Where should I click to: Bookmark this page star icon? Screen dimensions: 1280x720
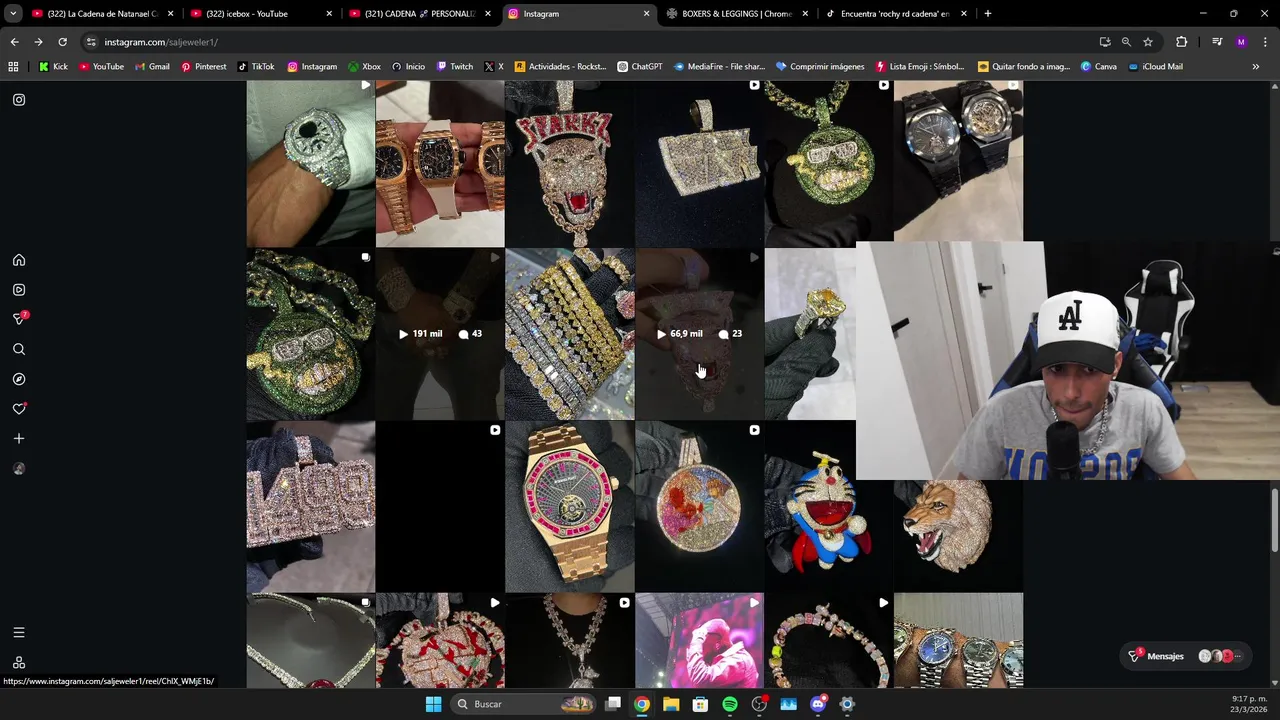(1148, 42)
